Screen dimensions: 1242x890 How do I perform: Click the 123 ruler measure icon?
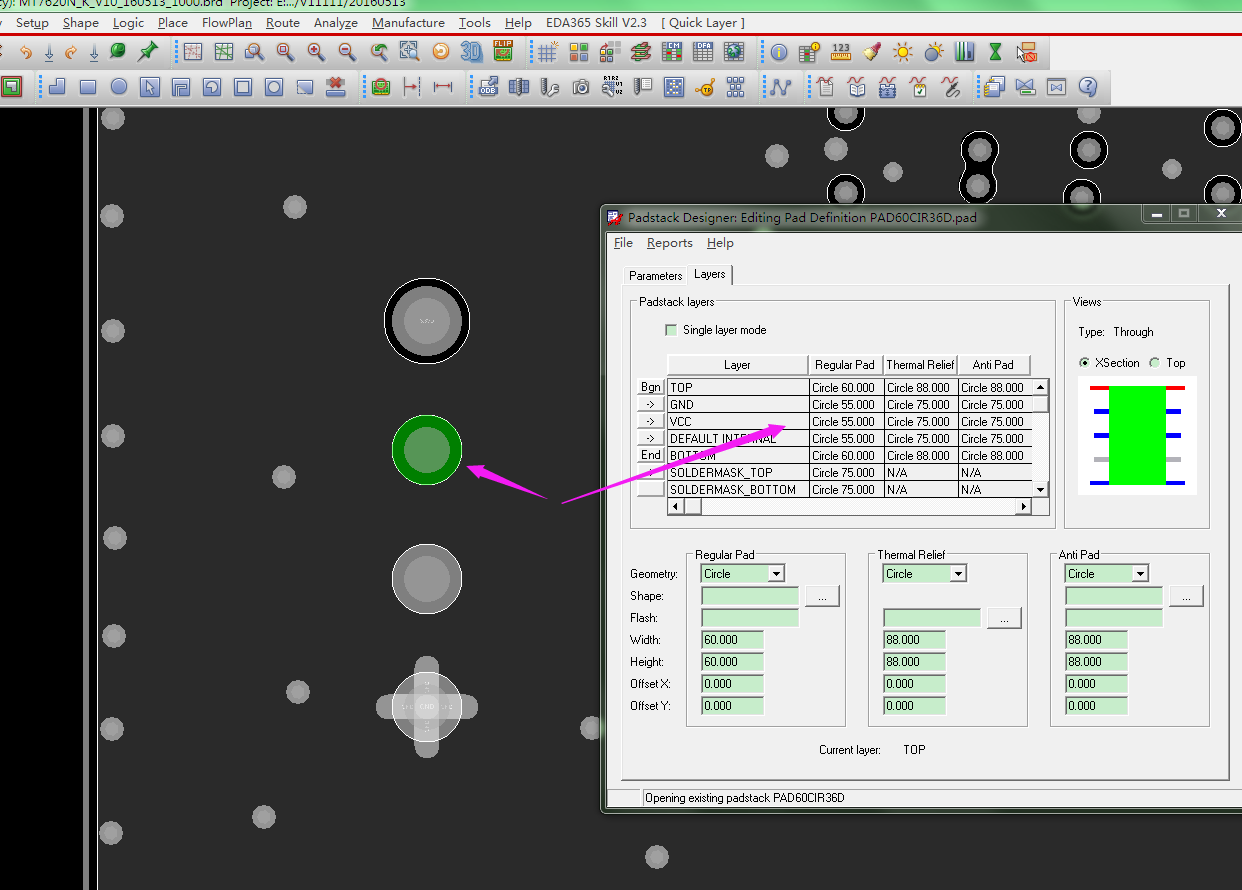pos(840,52)
